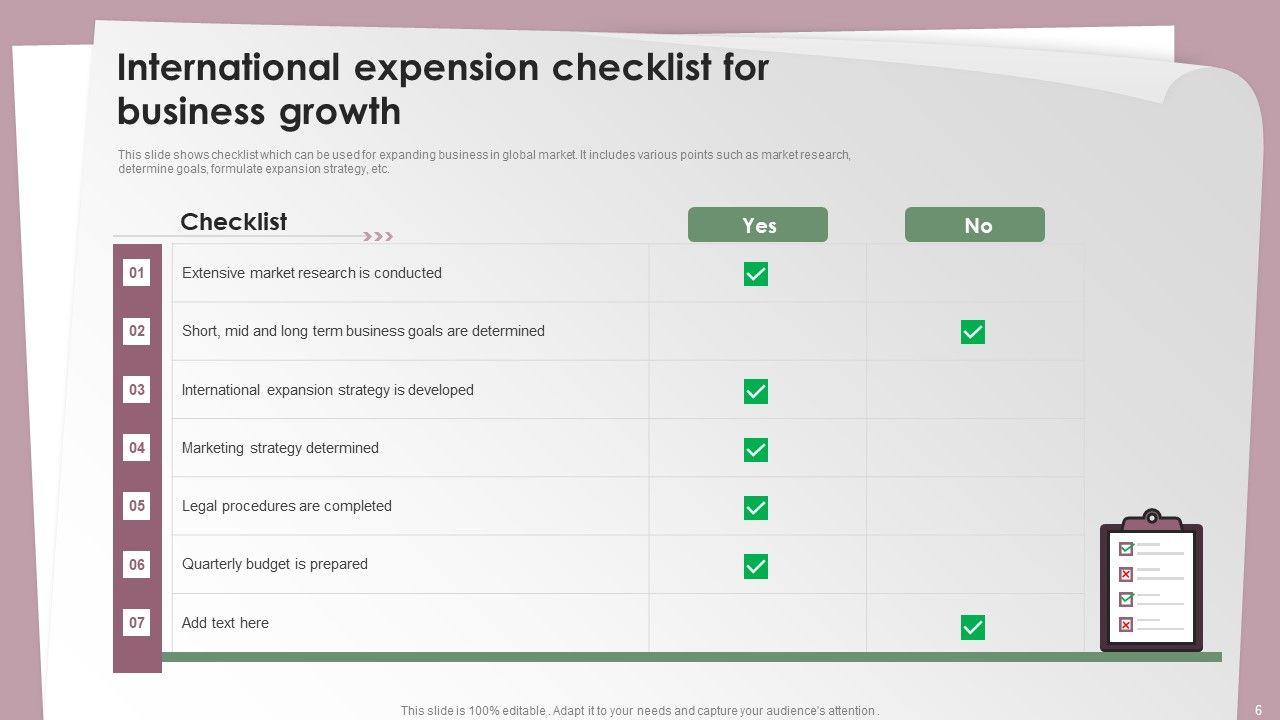Select the 'Add text here' placeholder
The height and width of the screenshot is (720, 1280).
[225, 623]
